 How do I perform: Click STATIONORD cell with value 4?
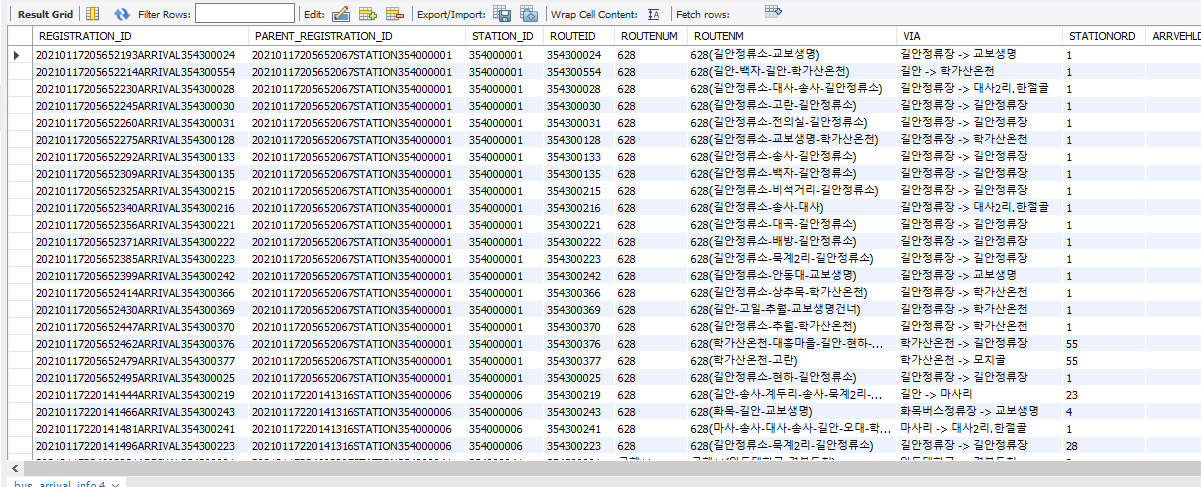click(1104, 412)
